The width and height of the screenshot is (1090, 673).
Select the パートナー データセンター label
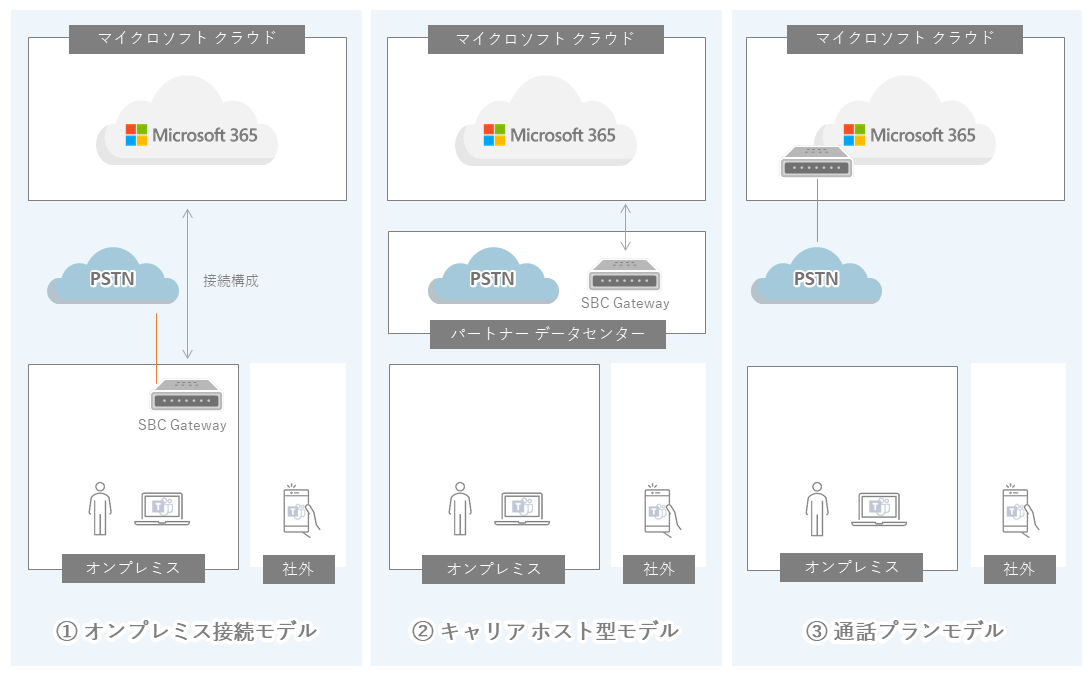[x=548, y=334]
